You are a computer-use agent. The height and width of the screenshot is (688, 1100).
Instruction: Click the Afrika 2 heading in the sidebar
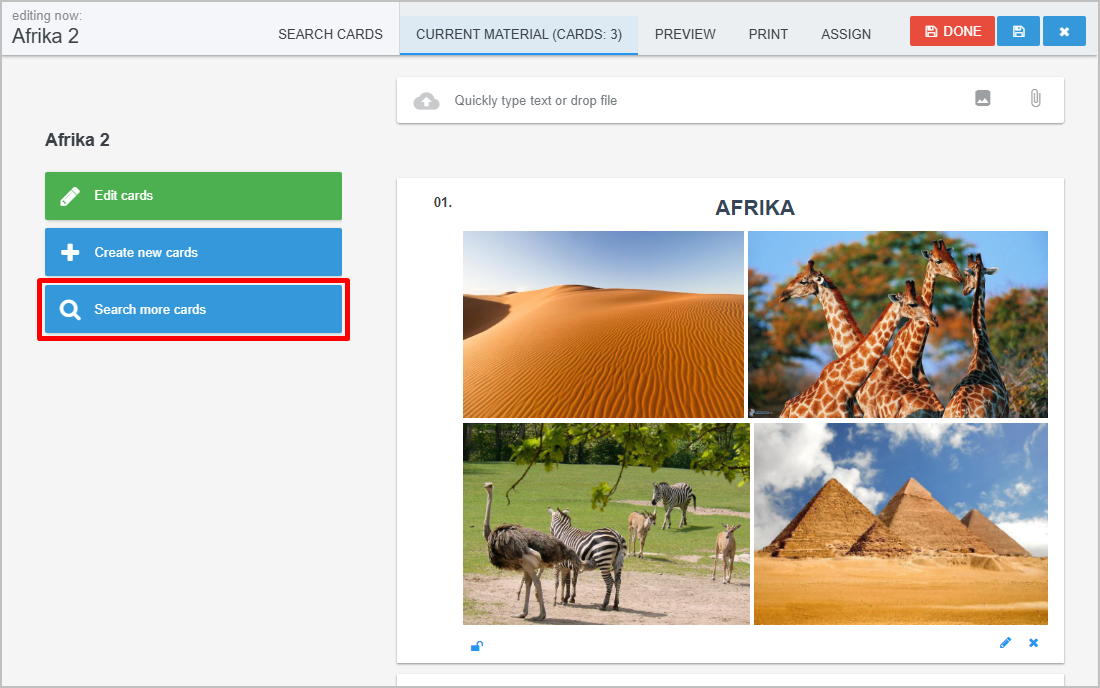click(77, 140)
